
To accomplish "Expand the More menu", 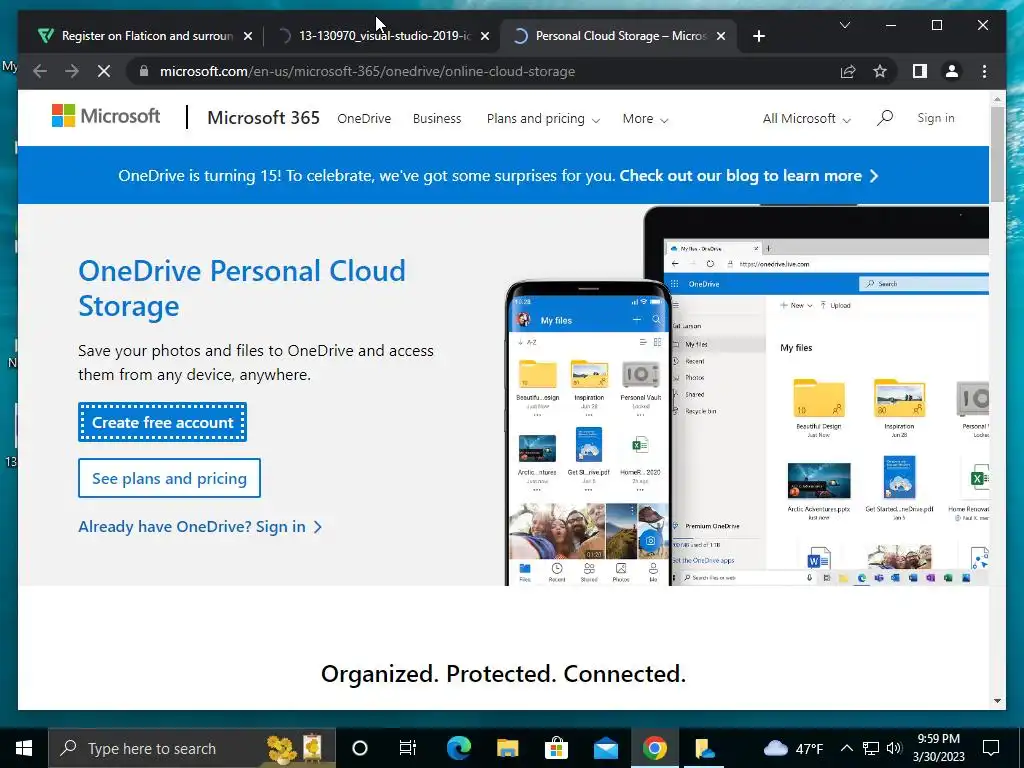I will pyautogui.click(x=645, y=118).
